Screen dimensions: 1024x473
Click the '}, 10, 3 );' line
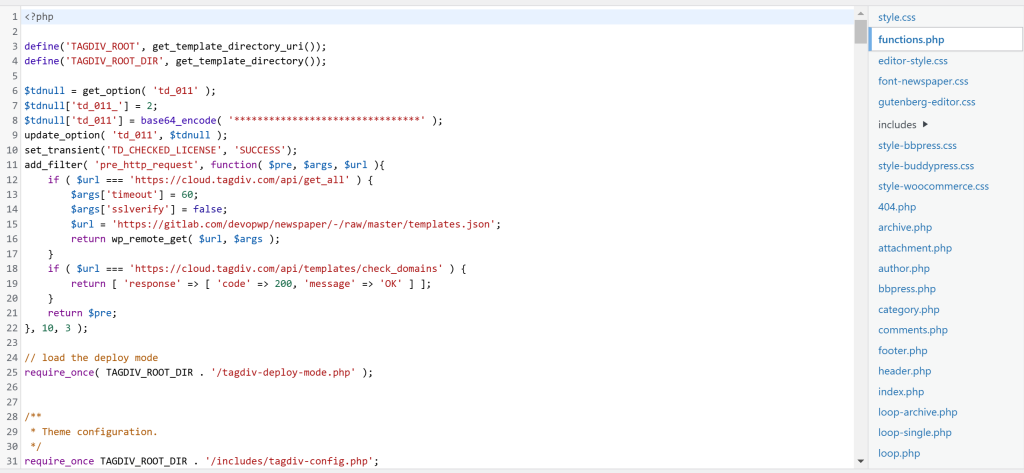(56, 328)
